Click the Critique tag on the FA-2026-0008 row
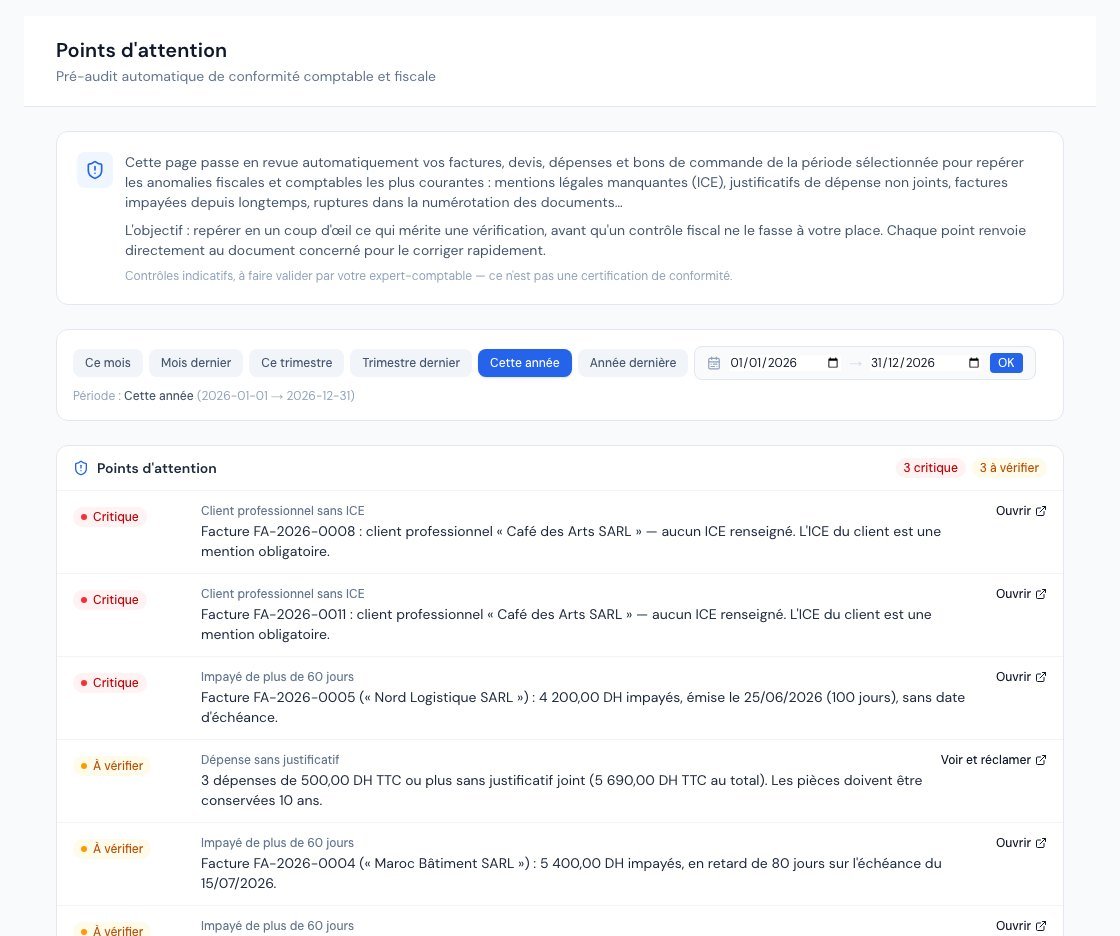This screenshot has width=1120, height=936. point(109,517)
